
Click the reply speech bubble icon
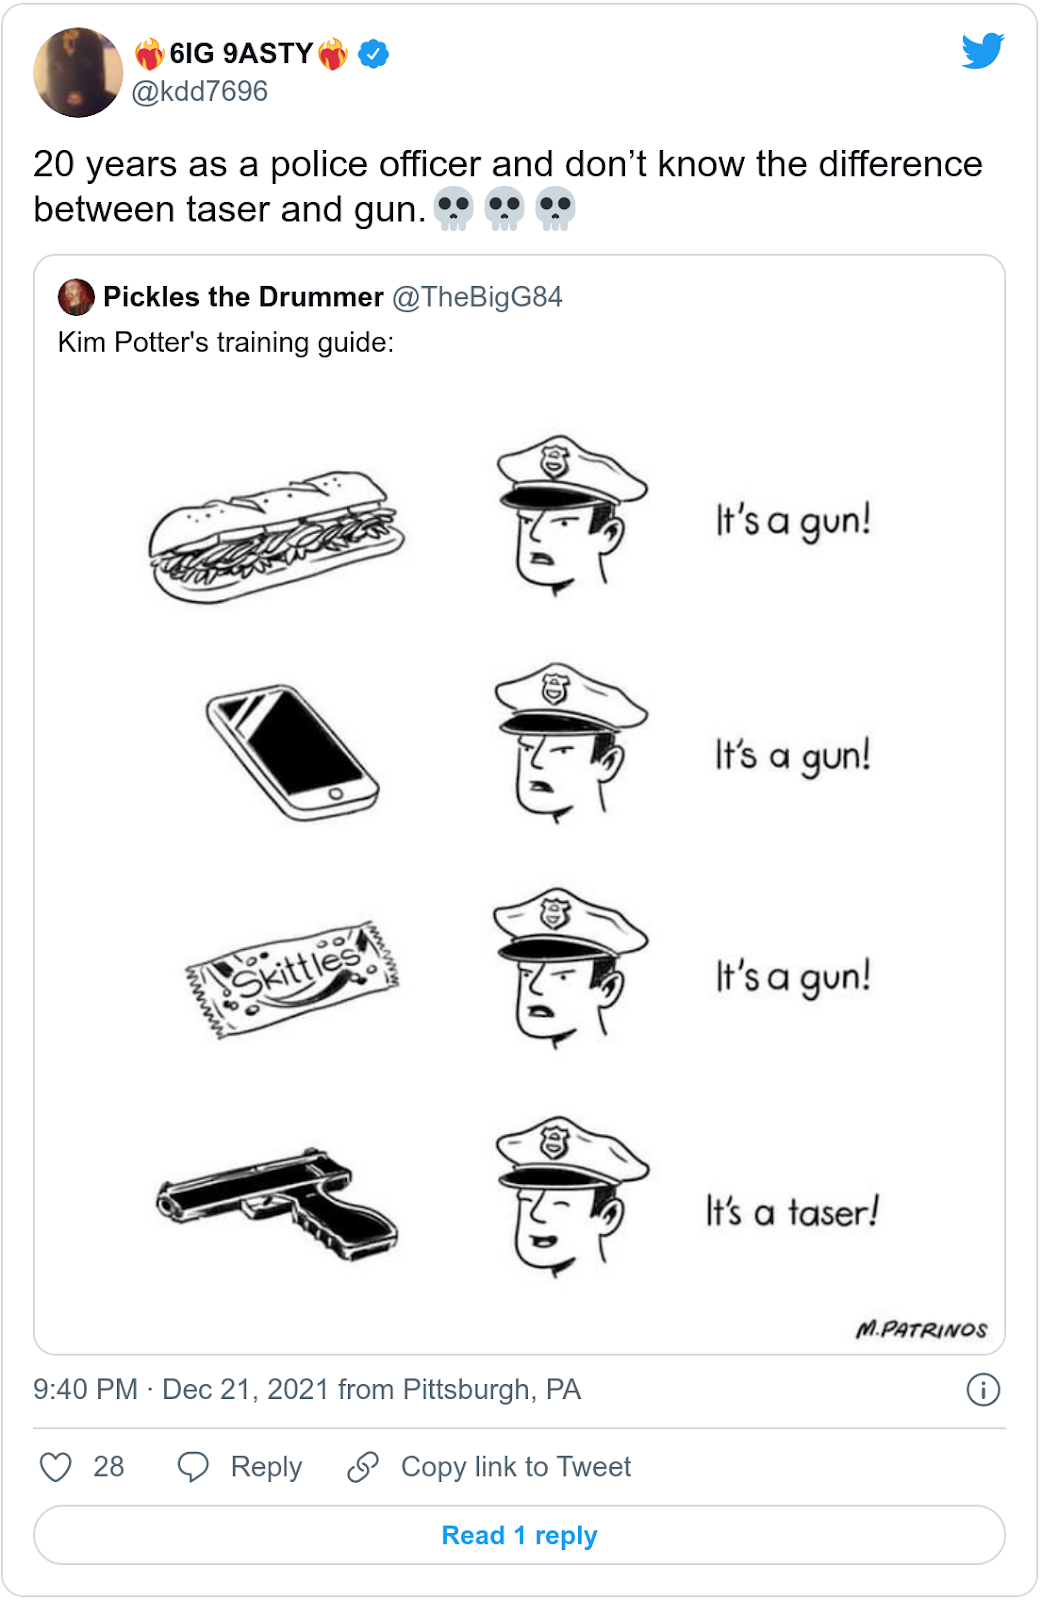[193, 1467]
